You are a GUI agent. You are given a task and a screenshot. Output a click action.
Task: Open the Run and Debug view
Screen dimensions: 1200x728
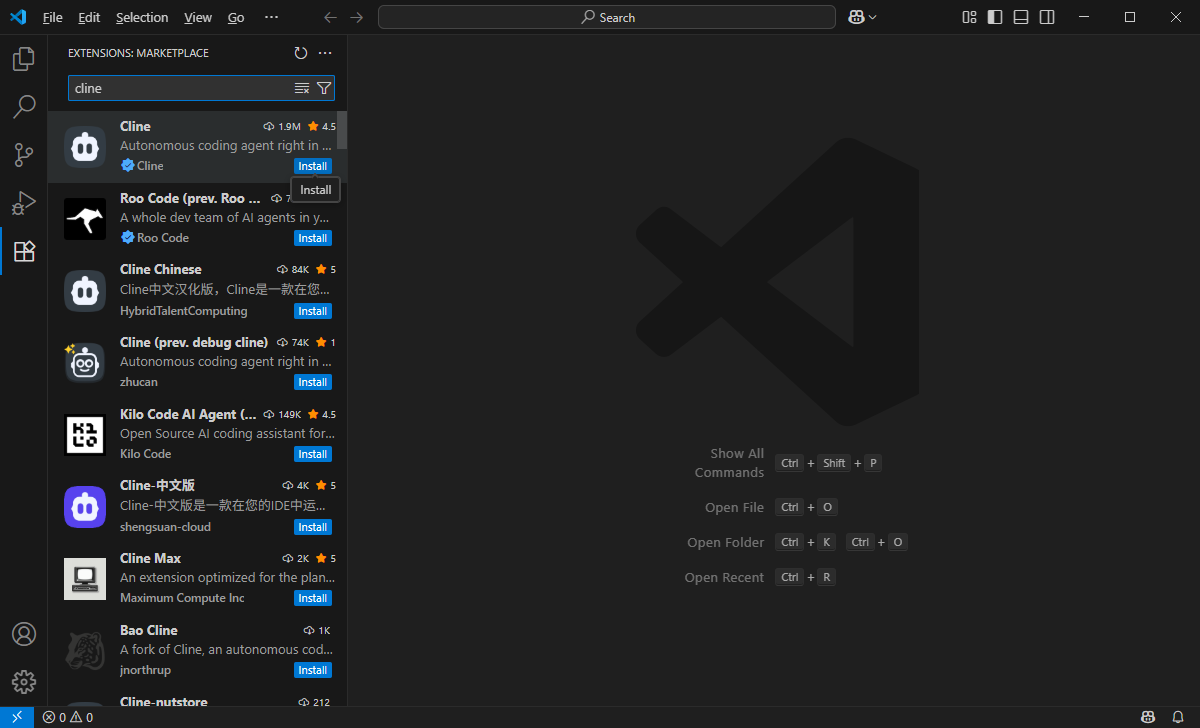click(23, 203)
